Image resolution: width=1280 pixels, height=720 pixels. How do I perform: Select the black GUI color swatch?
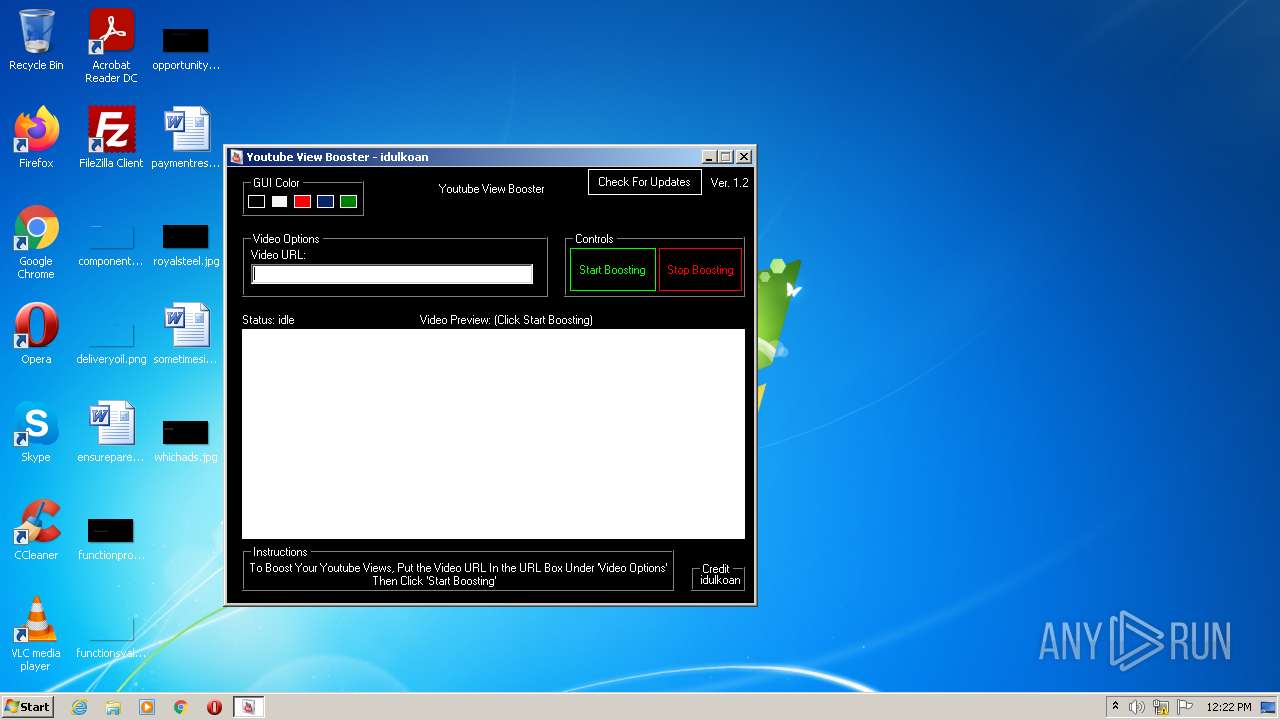point(257,202)
